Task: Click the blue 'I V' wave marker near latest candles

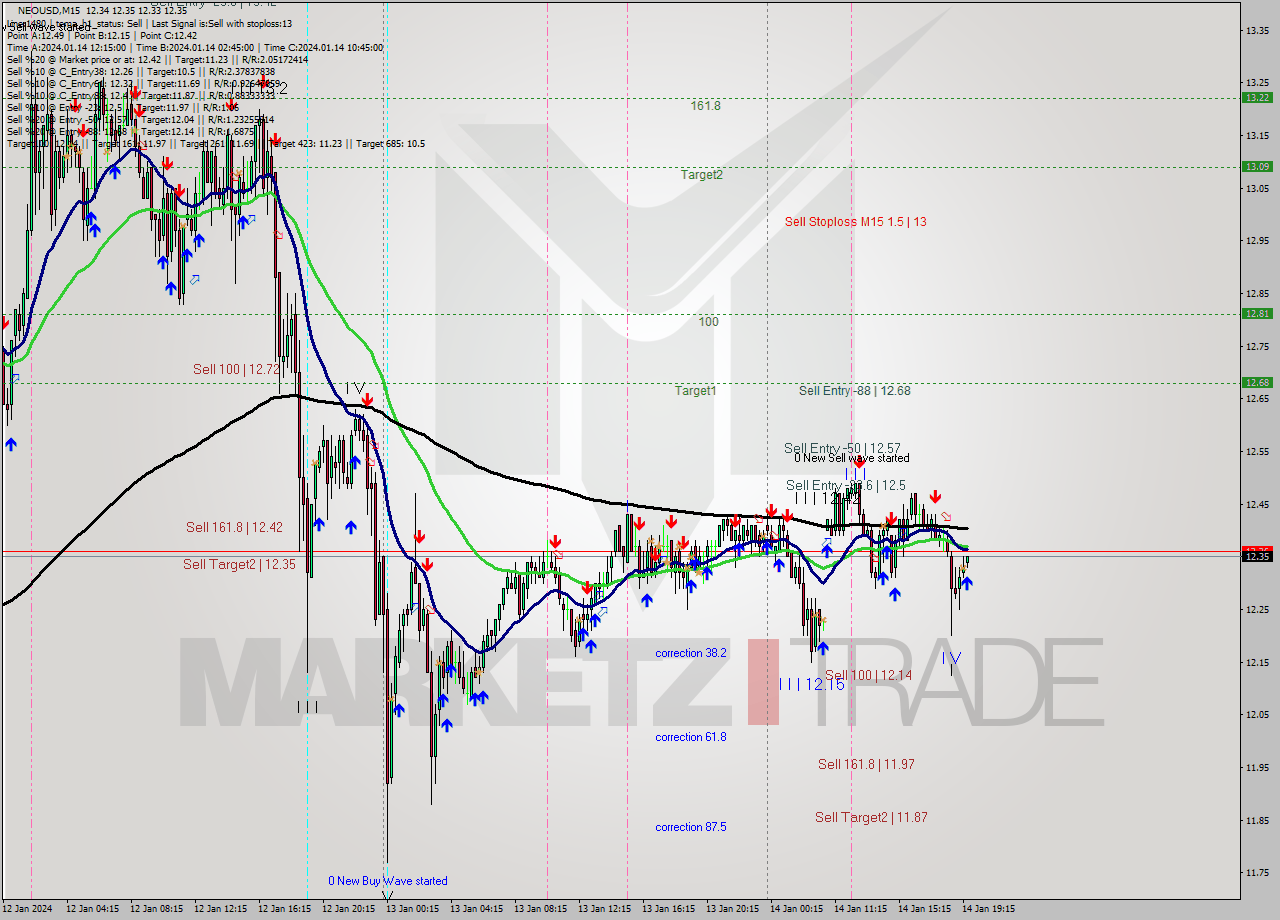Action: [951, 657]
